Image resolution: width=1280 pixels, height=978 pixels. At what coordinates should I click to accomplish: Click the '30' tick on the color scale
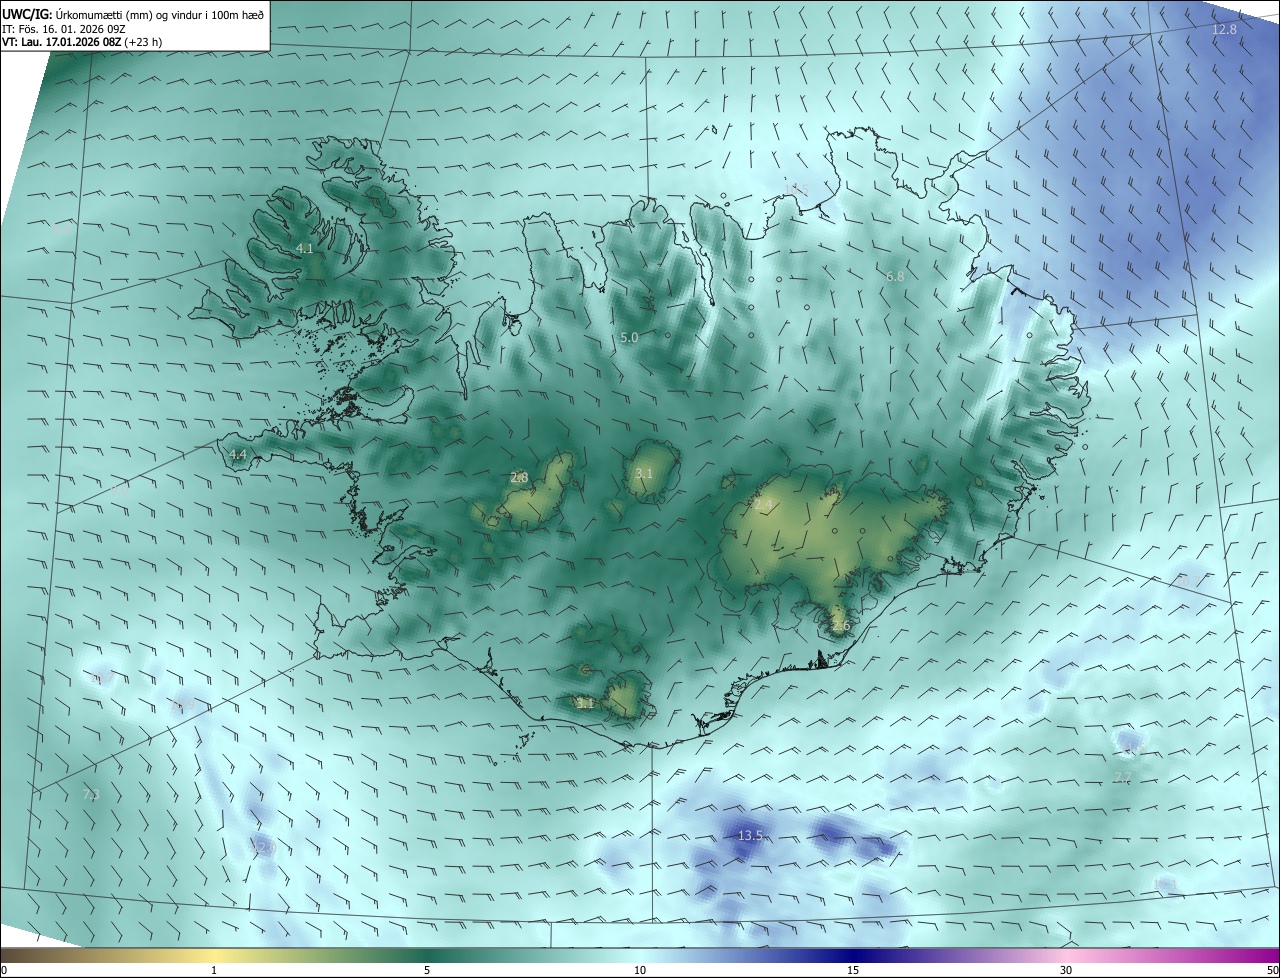pos(1066,970)
